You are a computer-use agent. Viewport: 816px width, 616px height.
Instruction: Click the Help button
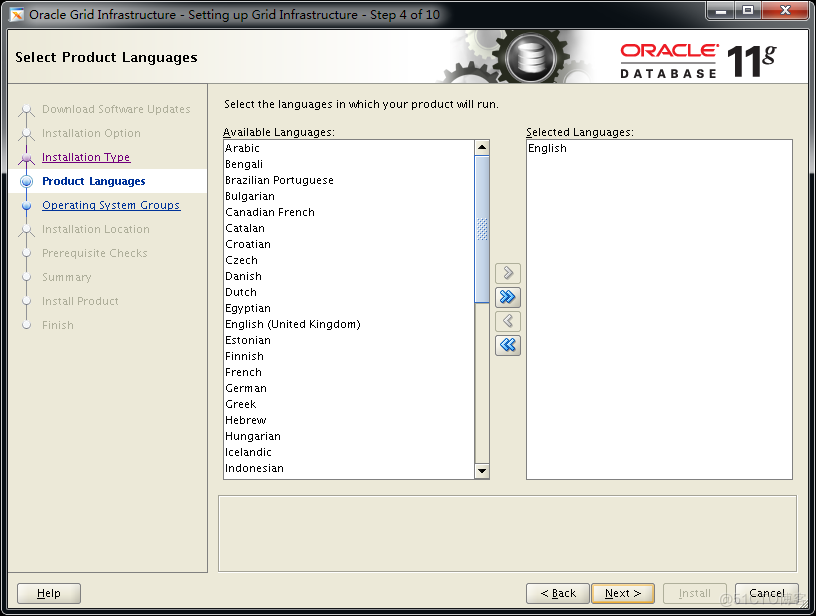pyautogui.click(x=49, y=593)
